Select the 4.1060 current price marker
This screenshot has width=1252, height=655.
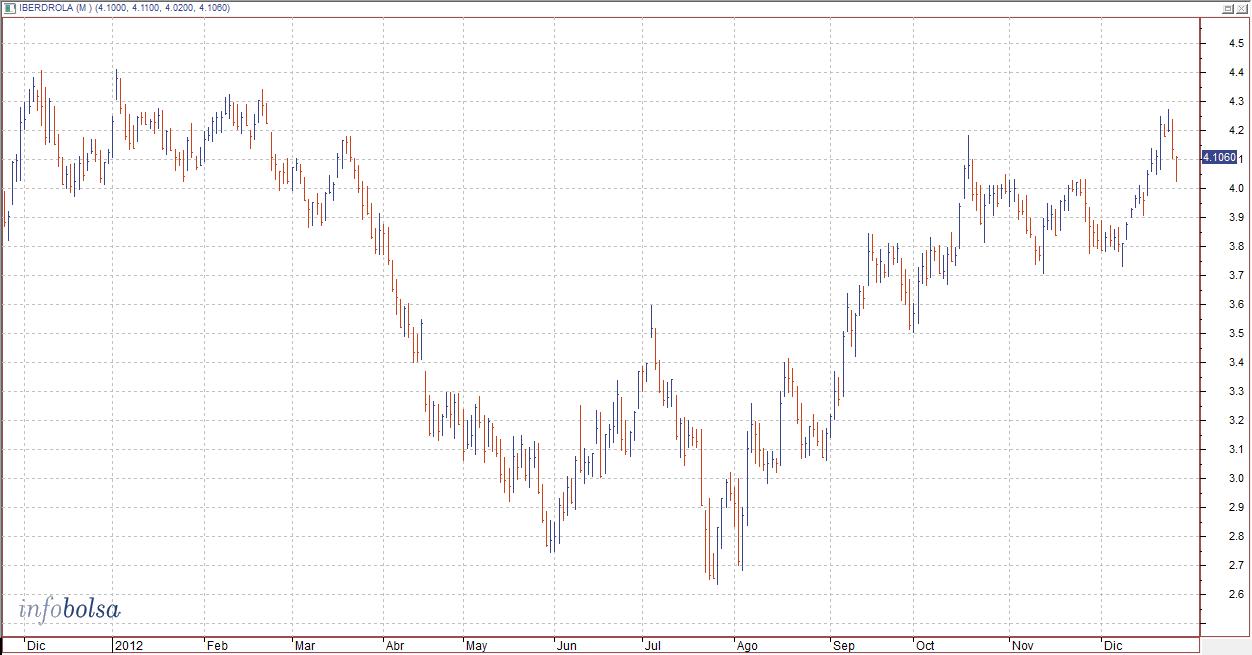click(x=1220, y=158)
